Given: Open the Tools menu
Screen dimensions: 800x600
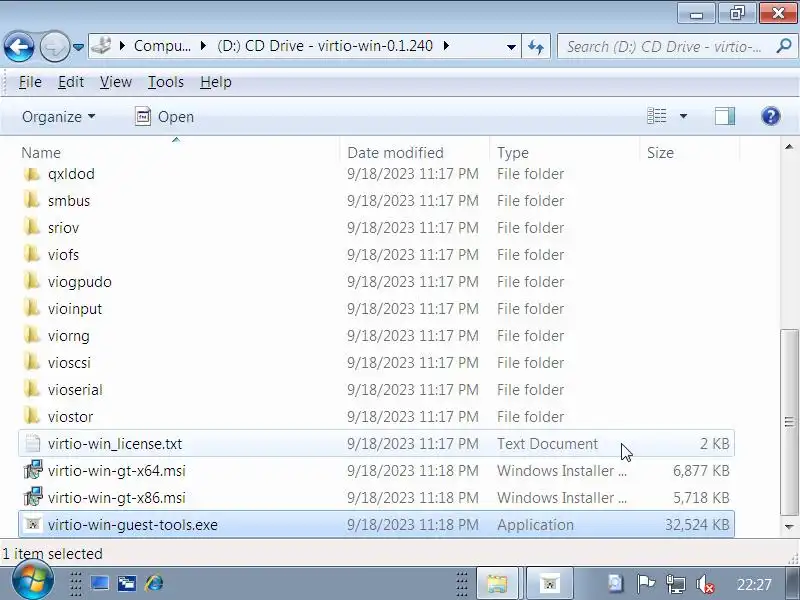Looking at the screenshot, I should [x=165, y=82].
